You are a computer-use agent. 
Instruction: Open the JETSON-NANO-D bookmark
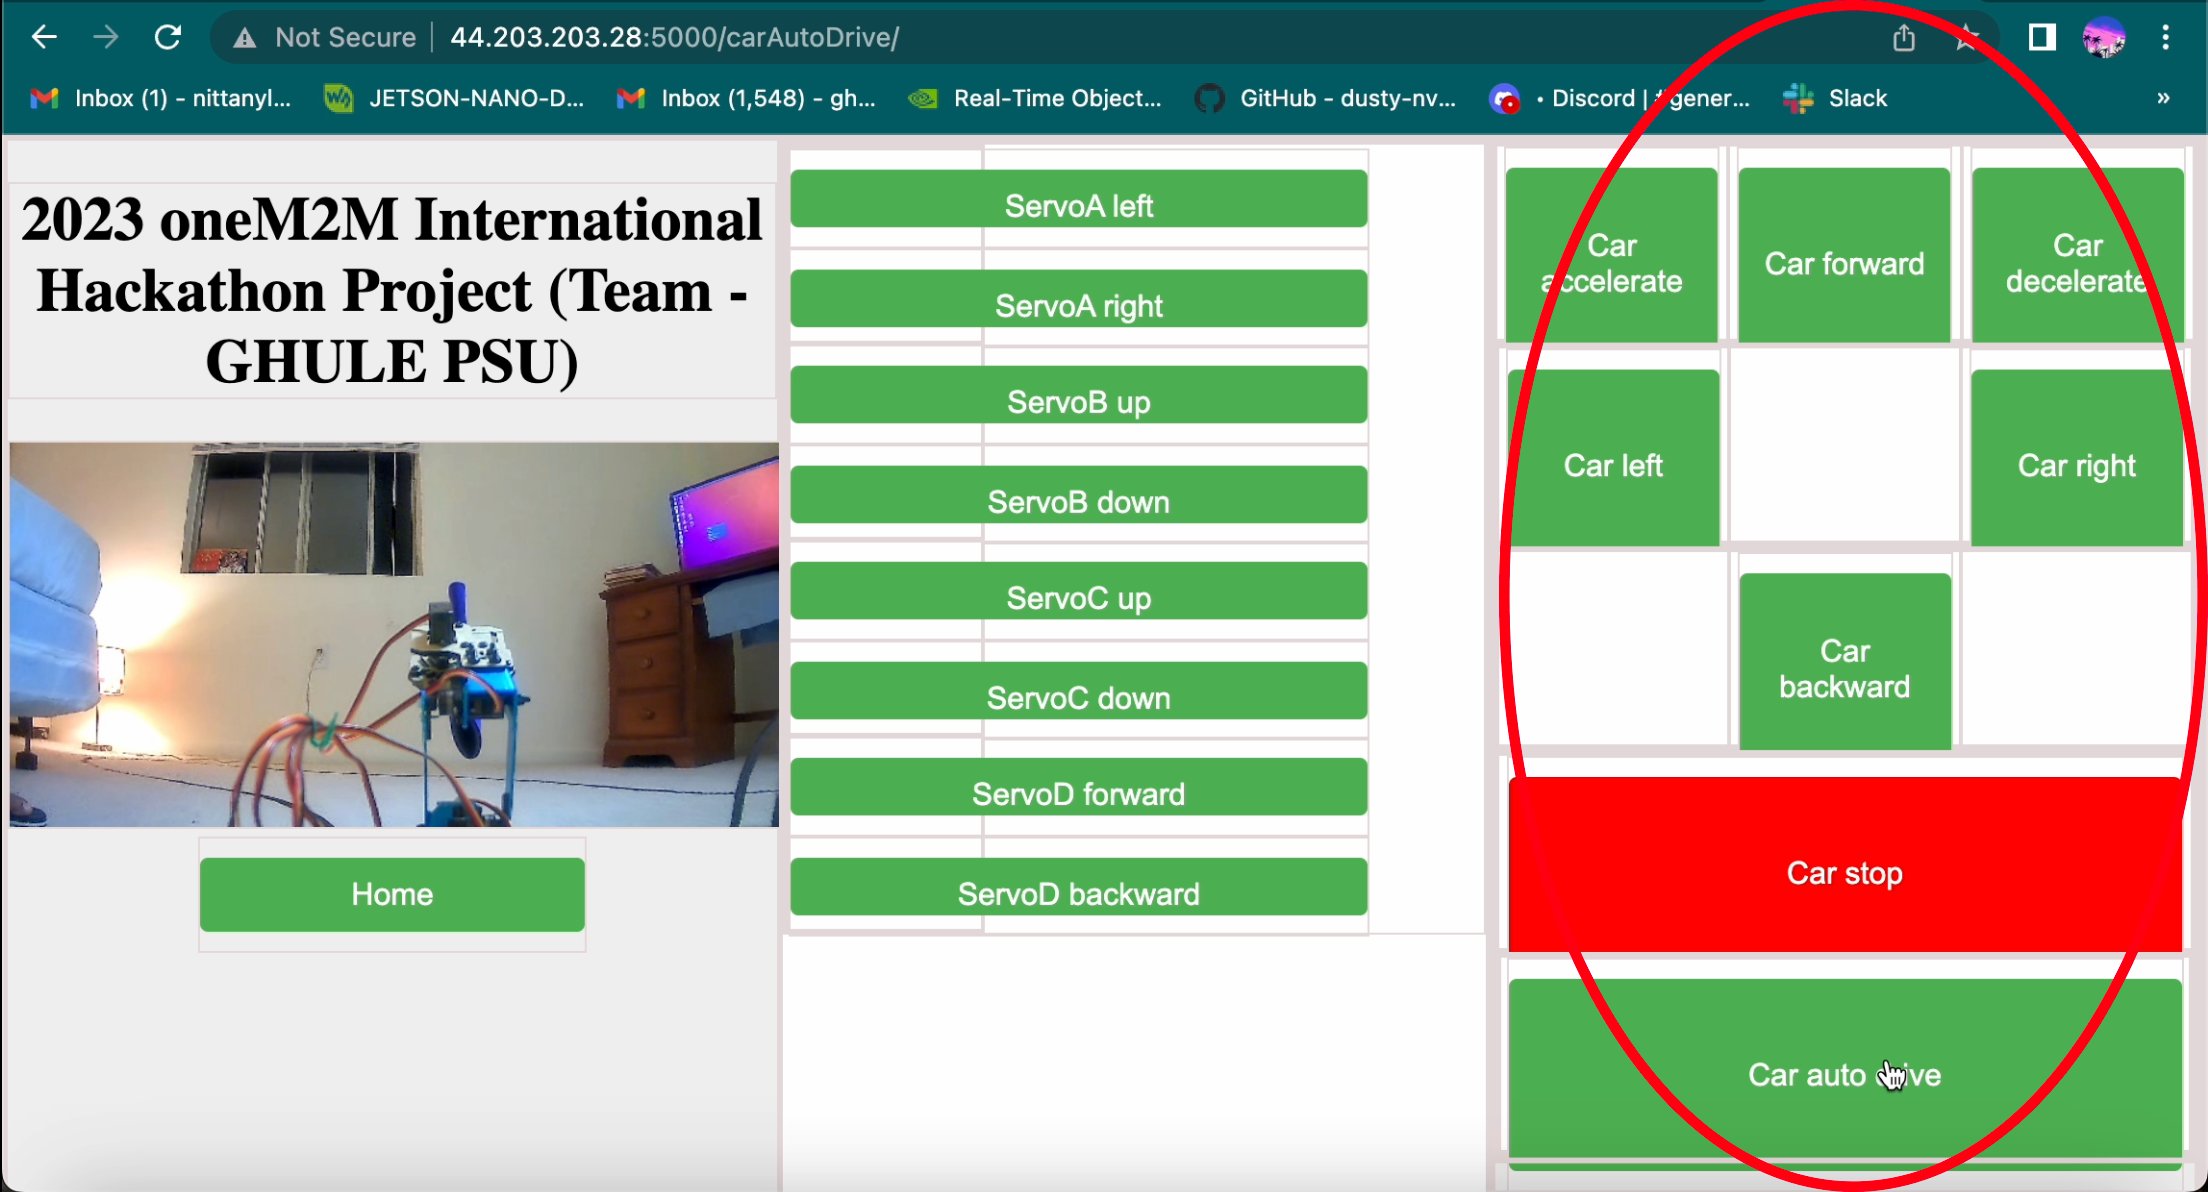tap(455, 98)
